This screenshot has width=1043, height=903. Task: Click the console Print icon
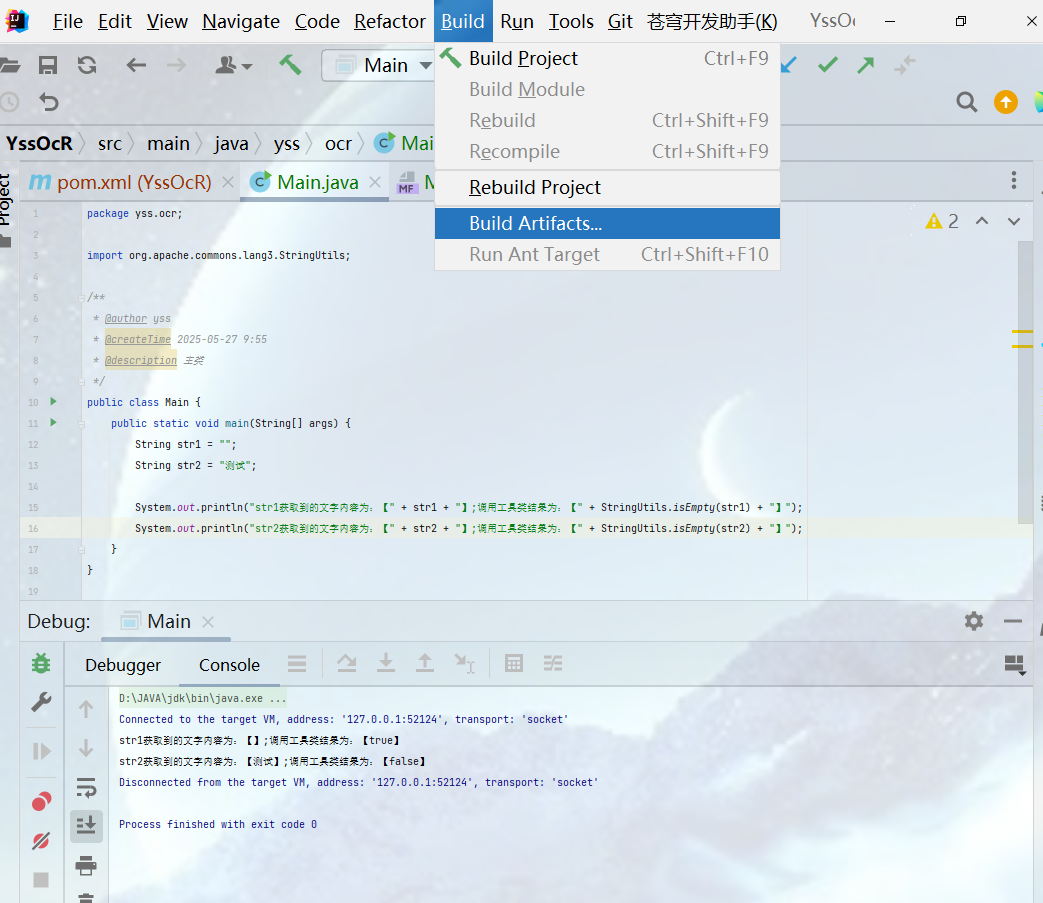86,866
